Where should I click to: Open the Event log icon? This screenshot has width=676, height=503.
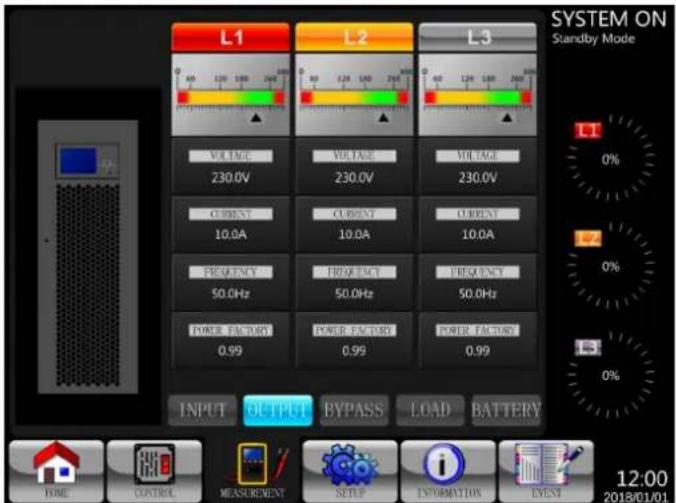click(x=546, y=471)
